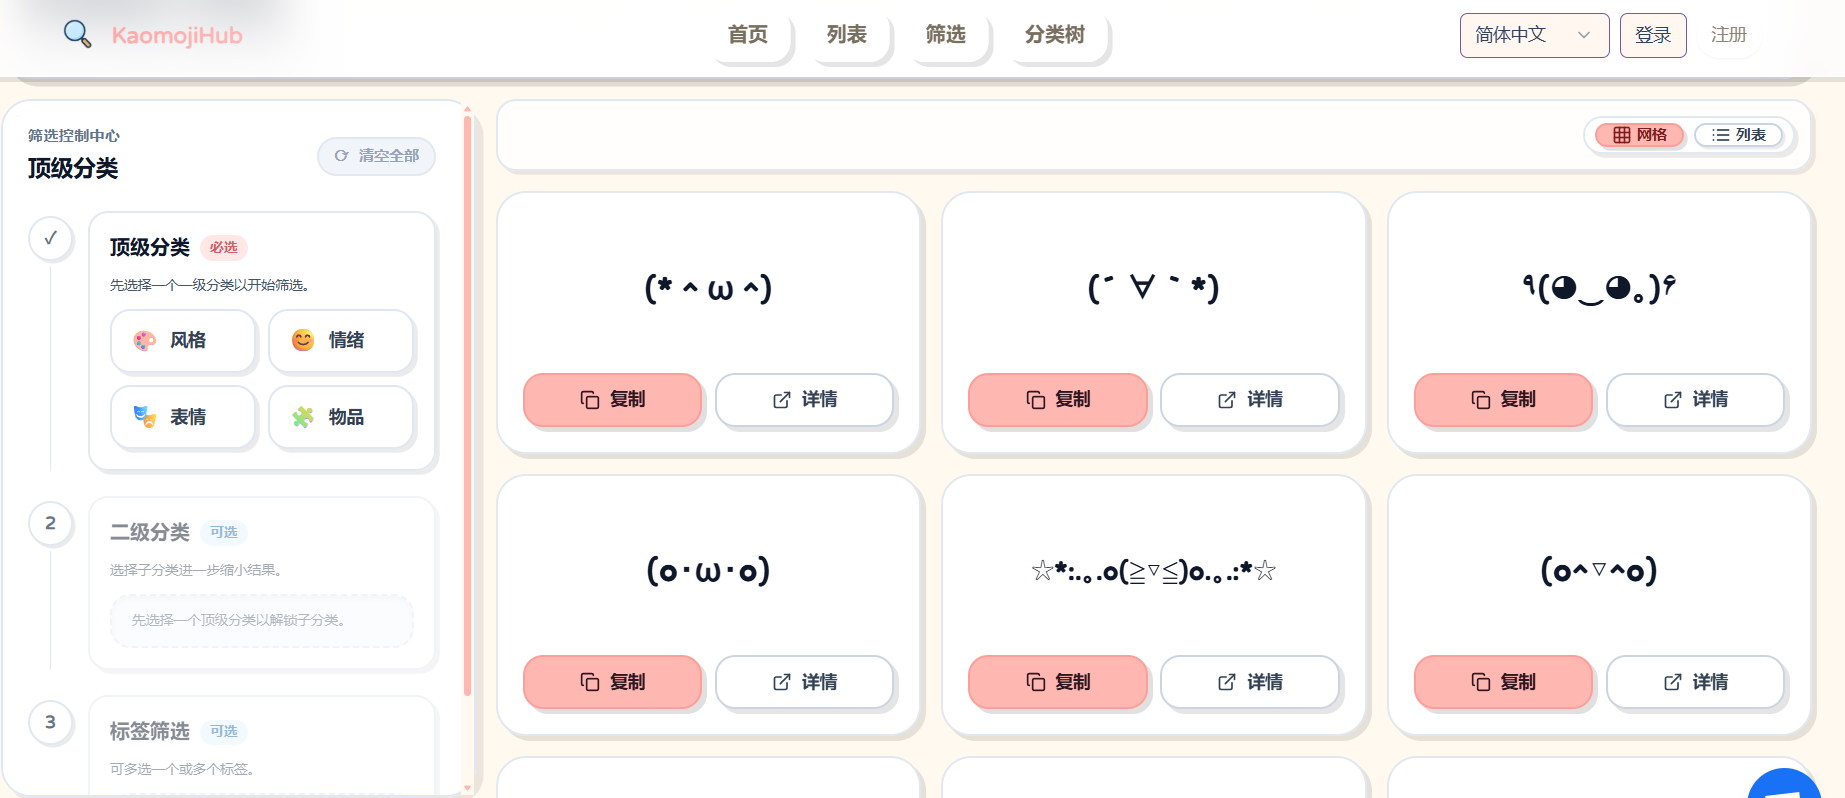Select the 情绪 emoji category icon
The height and width of the screenshot is (798, 1845).
304,340
